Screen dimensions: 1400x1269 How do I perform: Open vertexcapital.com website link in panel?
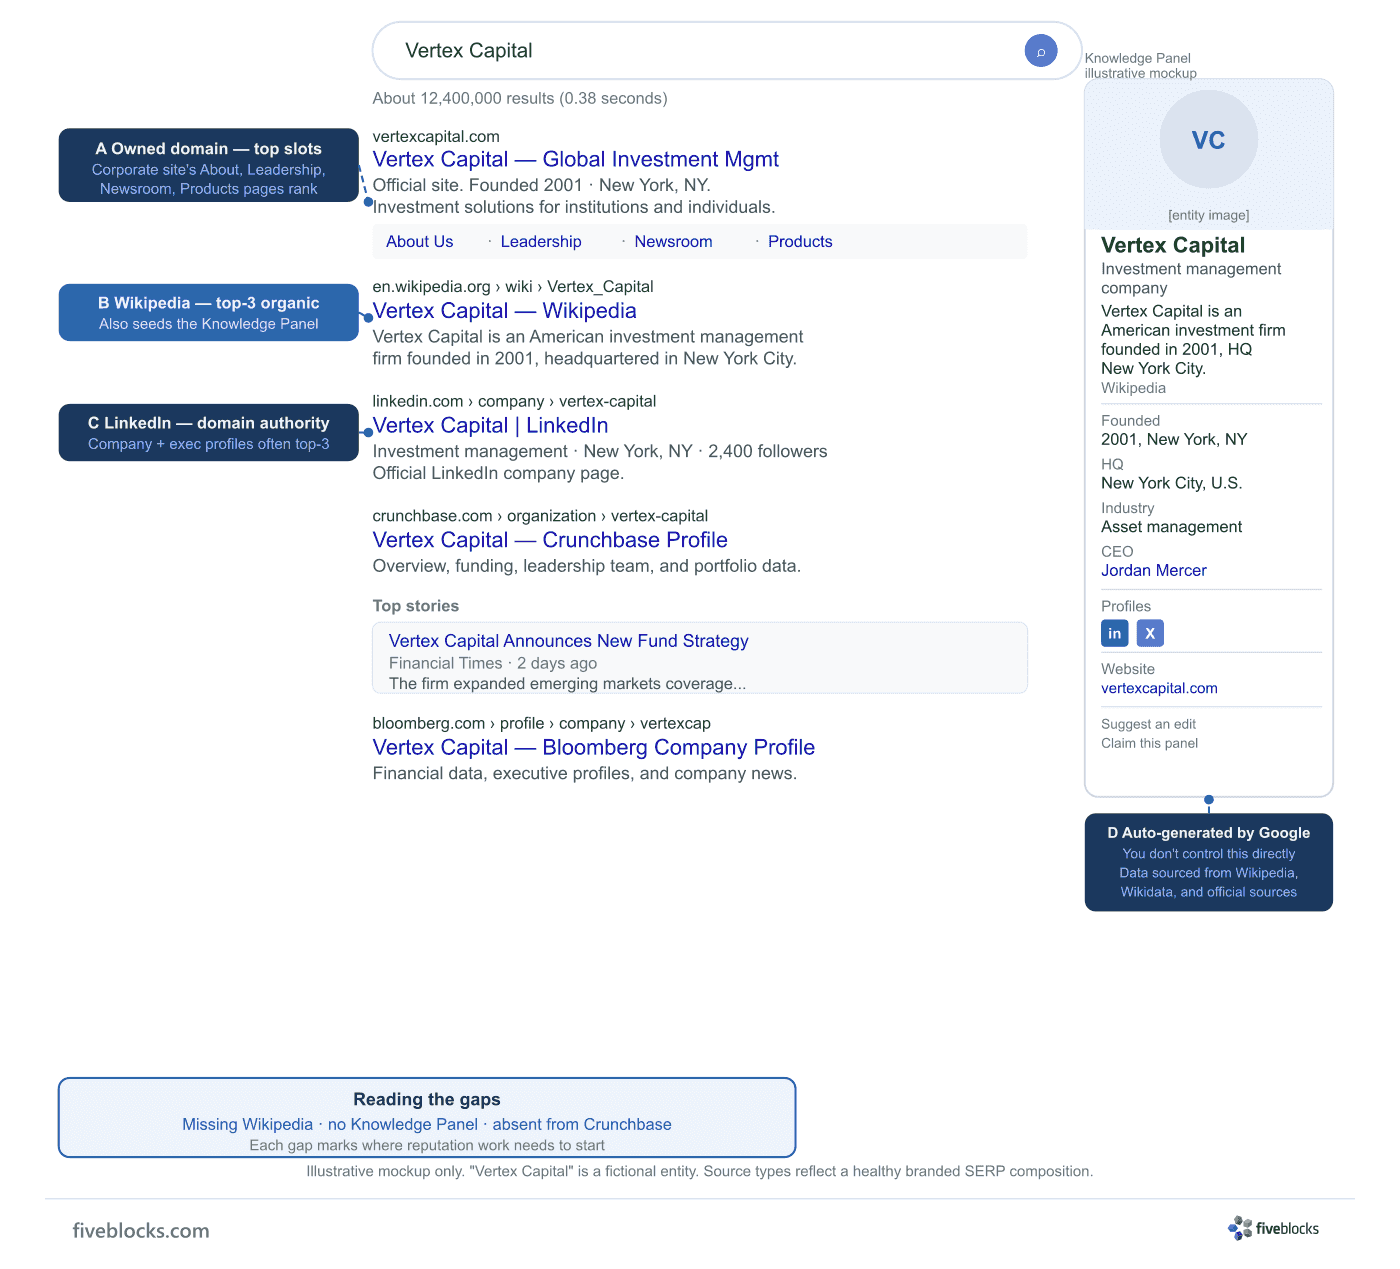[1159, 688]
